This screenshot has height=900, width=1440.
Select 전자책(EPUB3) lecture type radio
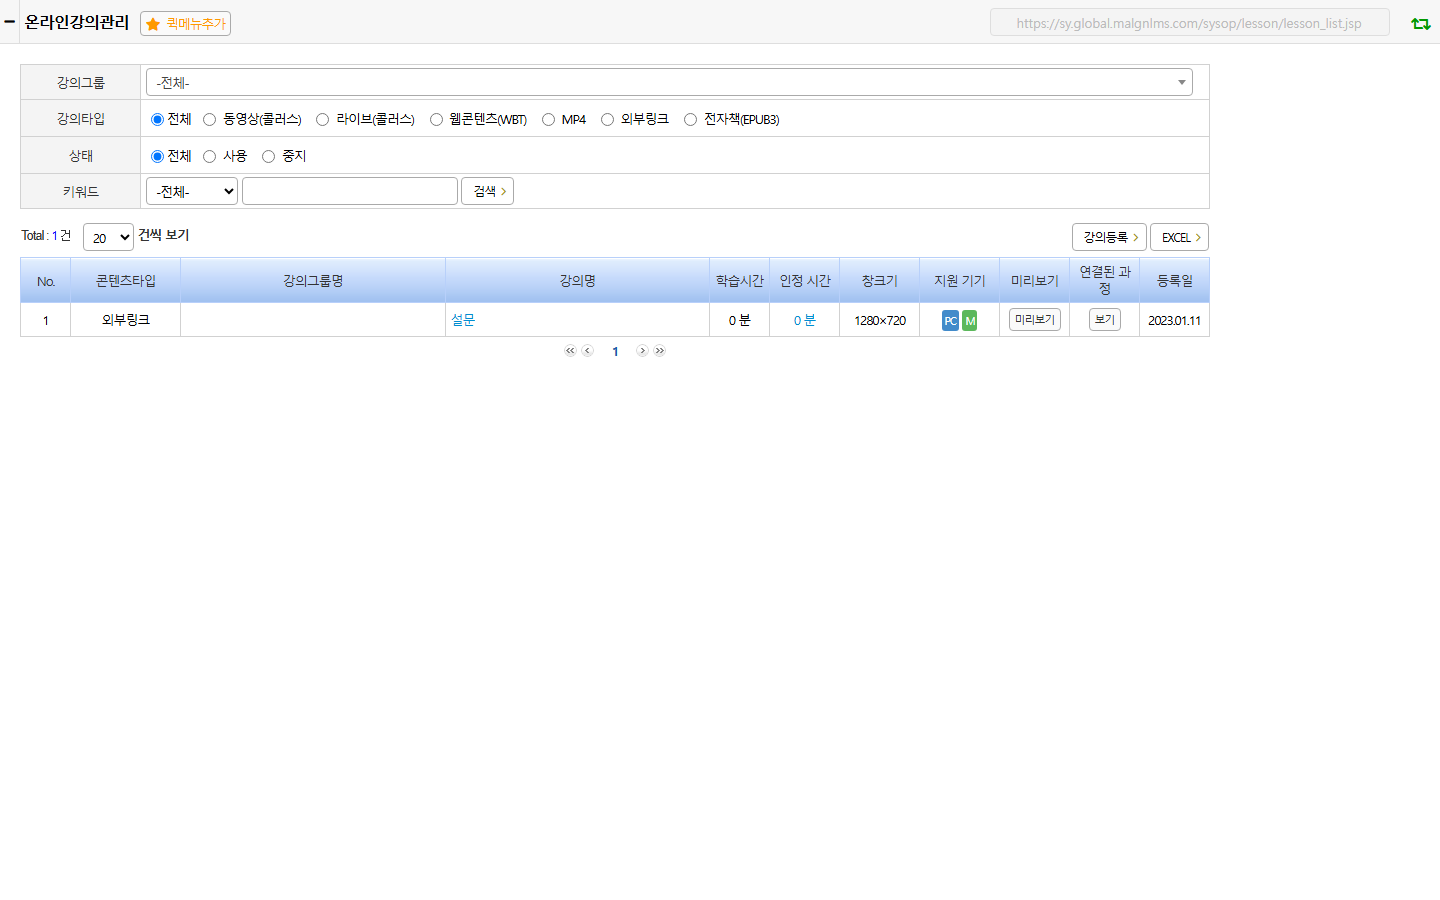coord(690,119)
